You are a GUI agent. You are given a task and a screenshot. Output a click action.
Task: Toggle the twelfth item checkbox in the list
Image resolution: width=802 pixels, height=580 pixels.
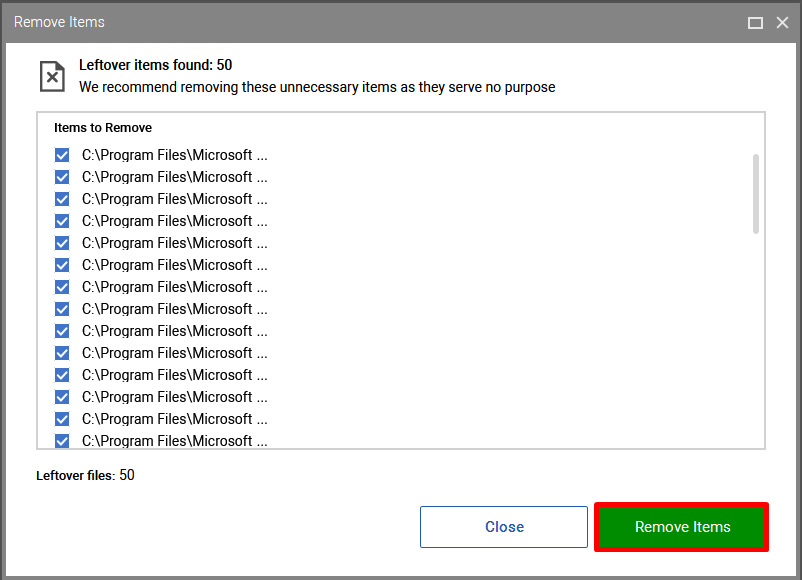(x=62, y=397)
